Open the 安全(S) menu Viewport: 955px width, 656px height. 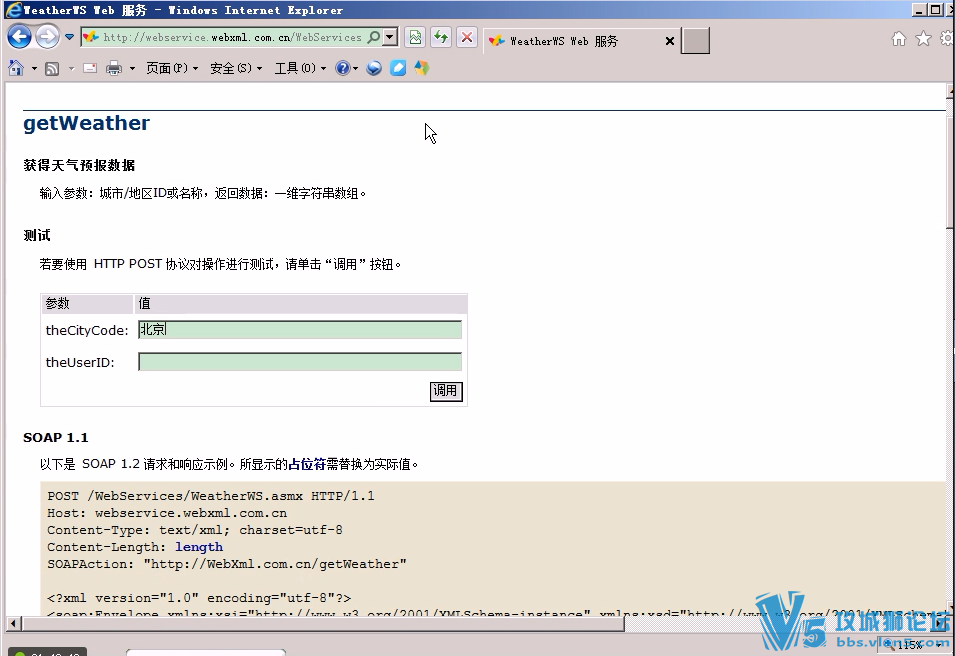pyautogui.click(x=236, y=68)
